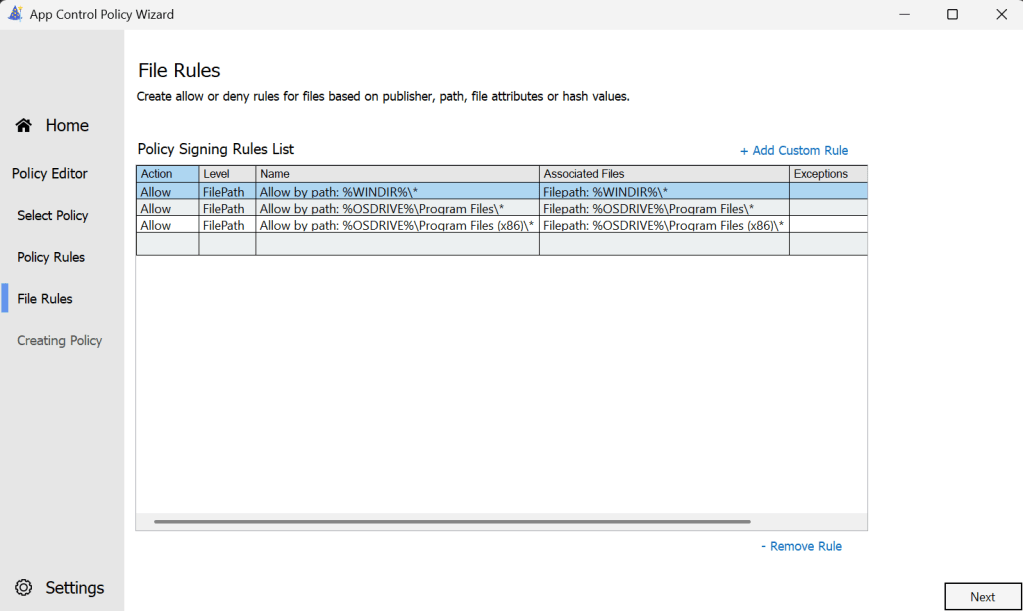Viewport: 1023px width, 611px height.
Task: Maximize the wizard window
Action: pos(952,14)
